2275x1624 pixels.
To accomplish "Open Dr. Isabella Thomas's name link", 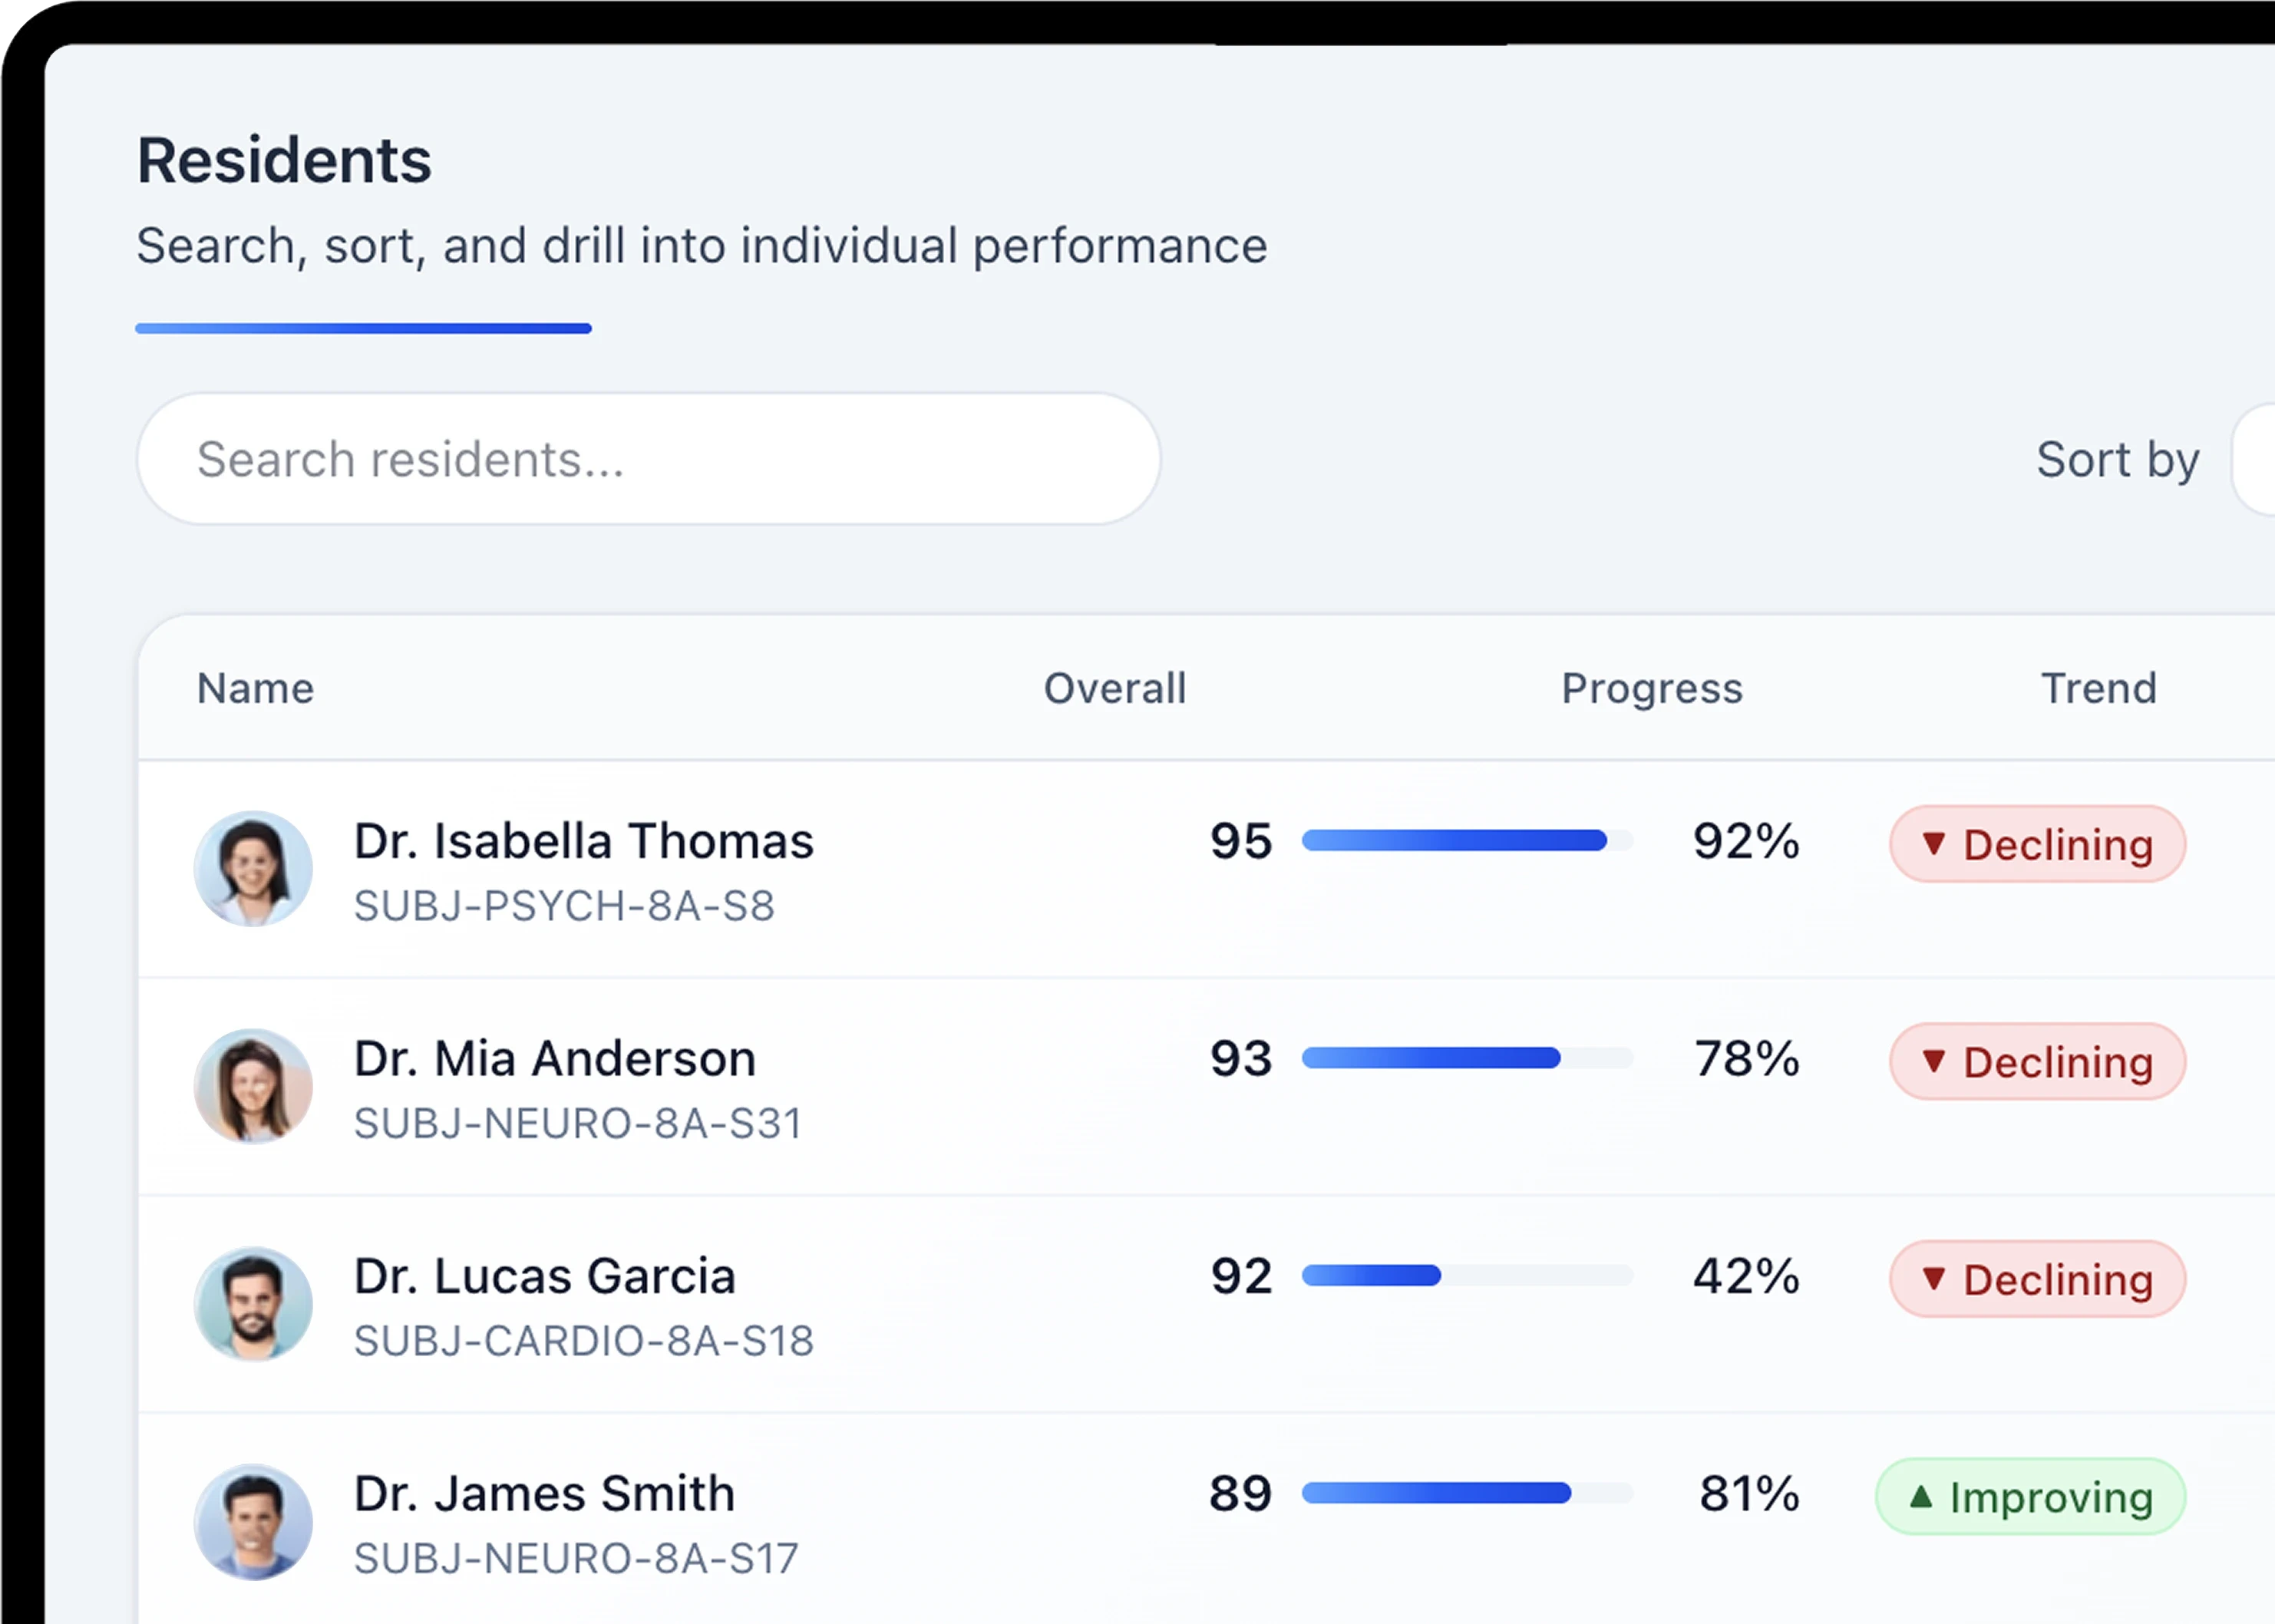I will [x=584, y=841].
